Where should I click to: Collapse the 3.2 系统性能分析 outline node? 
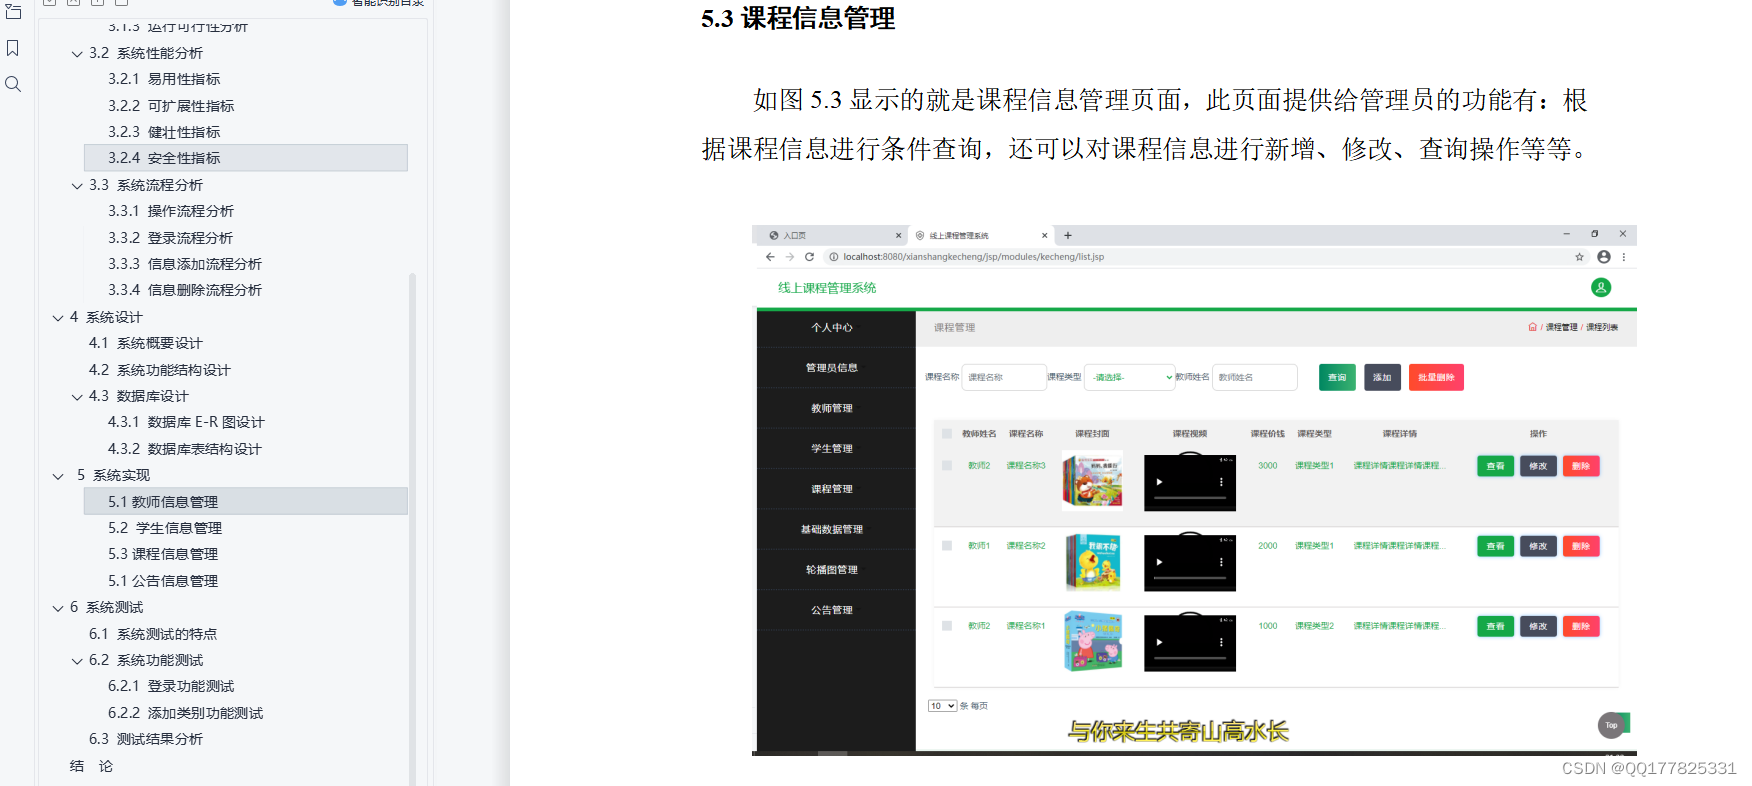coord(77,54)
